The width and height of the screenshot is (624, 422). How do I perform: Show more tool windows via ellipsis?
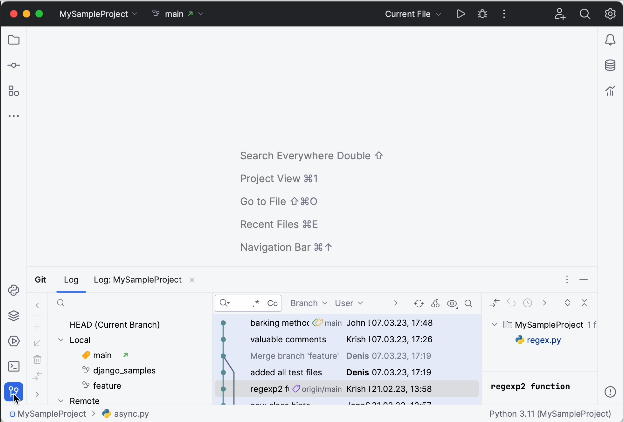pyautogui.click(x=14, y=116)
